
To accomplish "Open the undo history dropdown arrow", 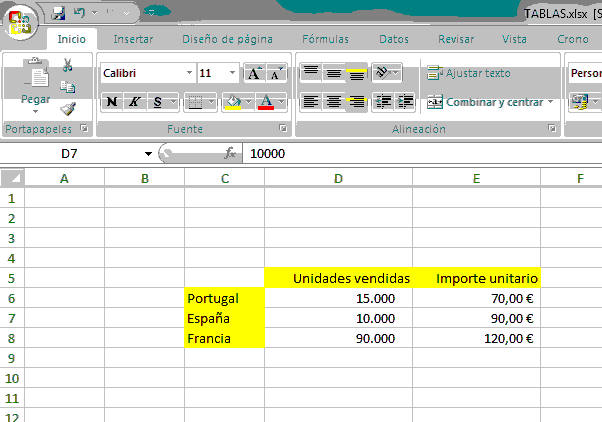I will (x=94, y=13).
